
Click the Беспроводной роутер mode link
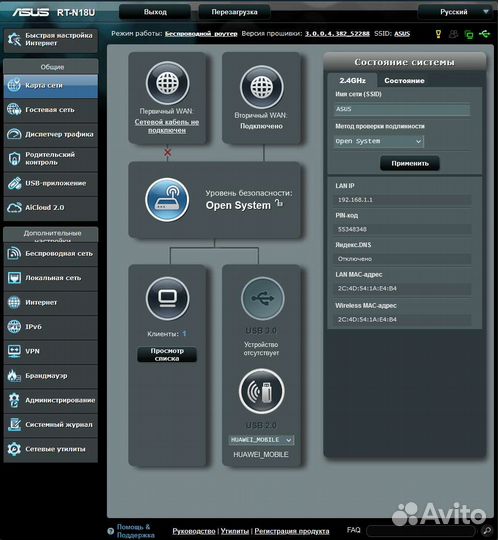click(201, 34)
